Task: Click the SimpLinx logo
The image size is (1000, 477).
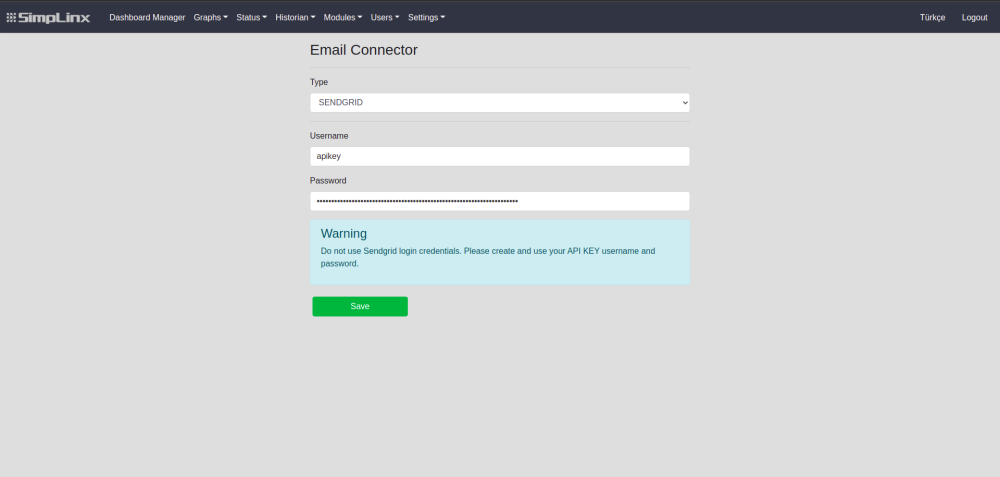Action: tap(48, 17)
